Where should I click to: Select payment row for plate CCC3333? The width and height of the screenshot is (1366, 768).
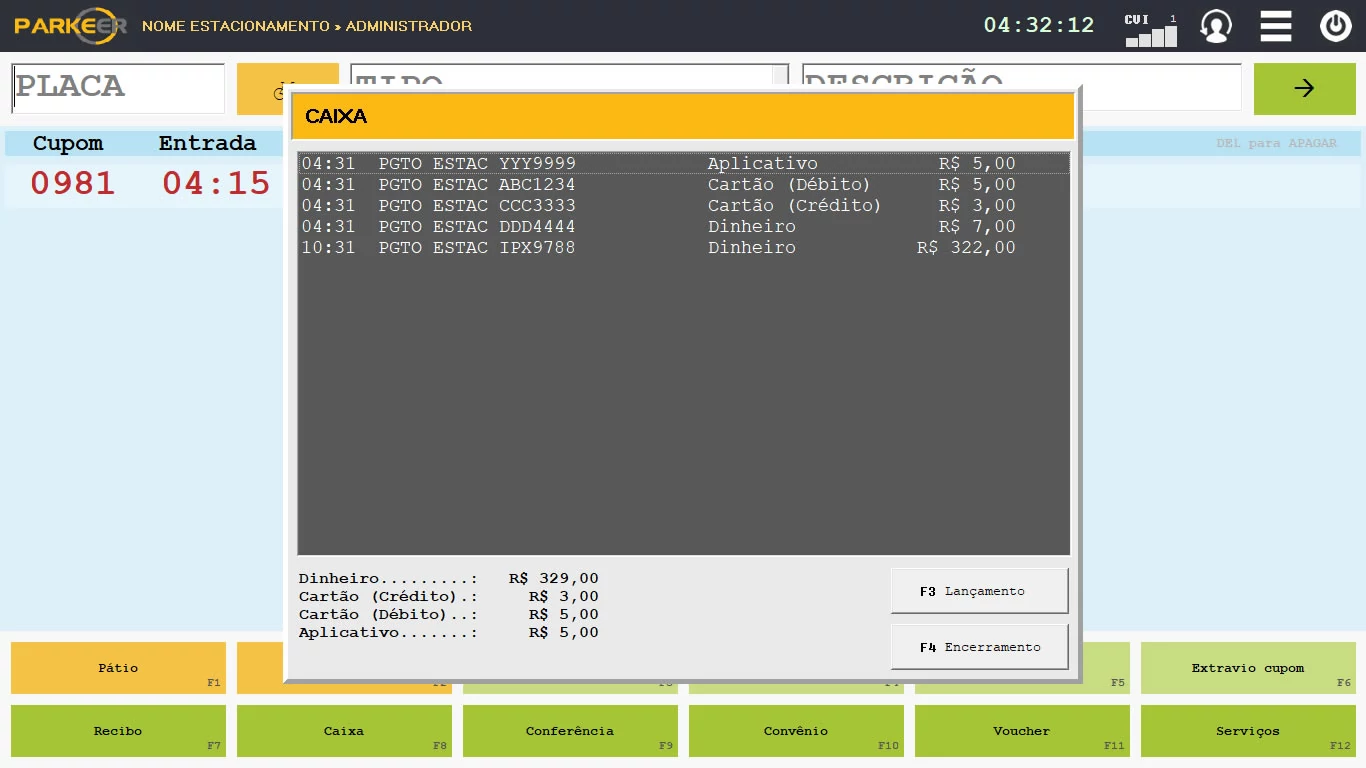pos(684,206)
